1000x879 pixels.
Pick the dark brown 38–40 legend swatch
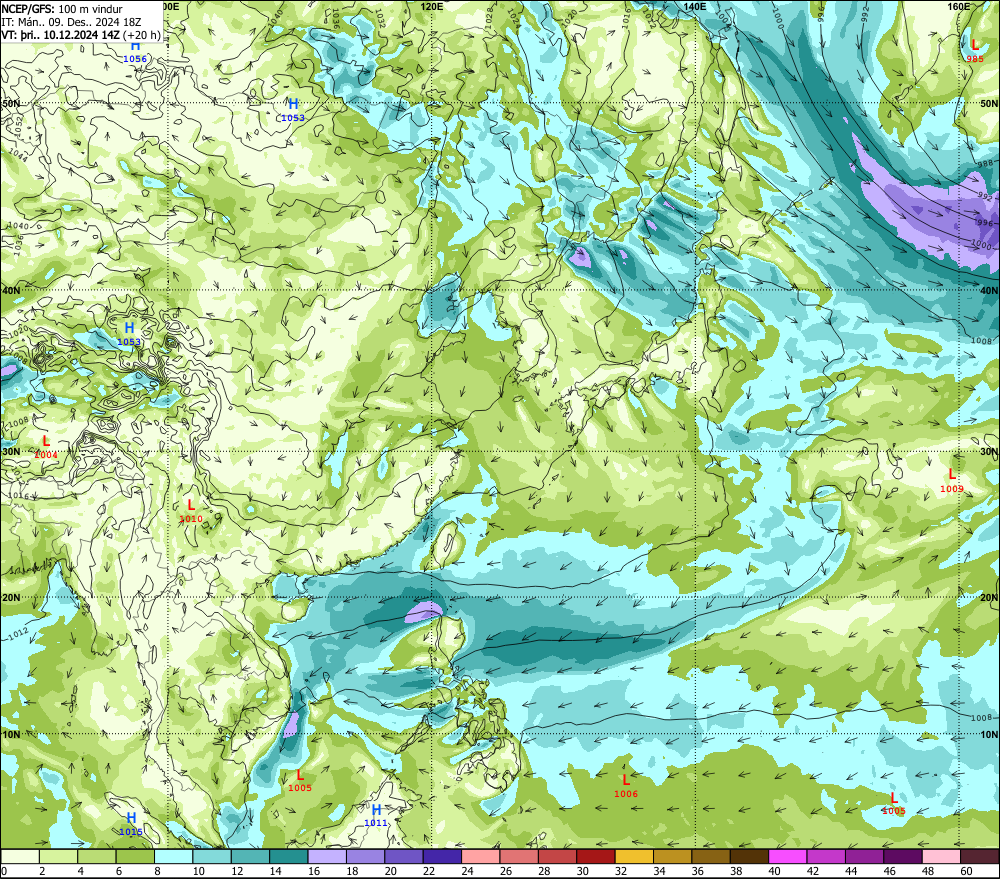click(x=750, y=856)
